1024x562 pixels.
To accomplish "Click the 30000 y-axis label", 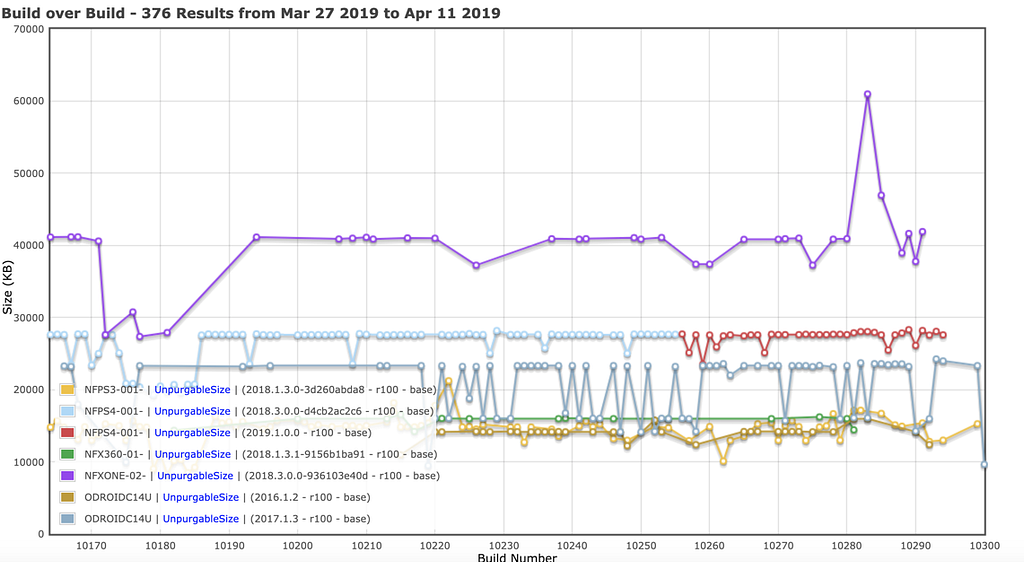I will point(29,318).
